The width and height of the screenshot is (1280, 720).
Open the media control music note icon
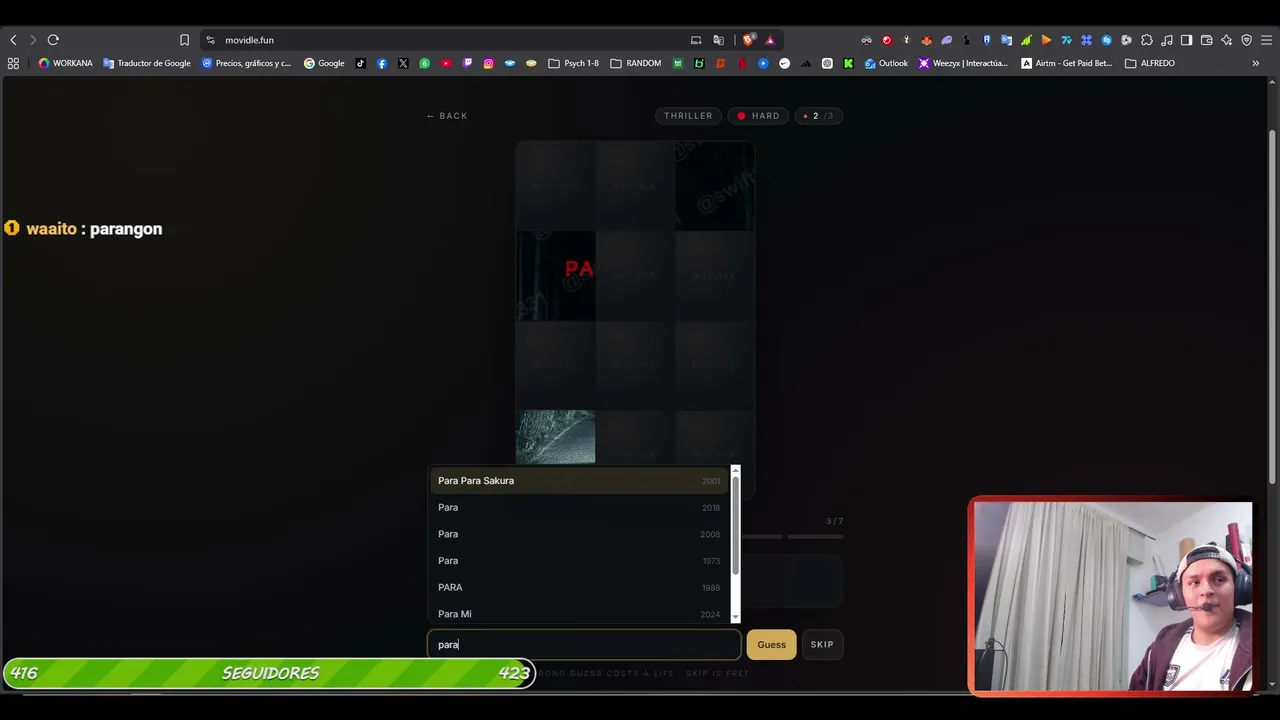(1167, 40)
